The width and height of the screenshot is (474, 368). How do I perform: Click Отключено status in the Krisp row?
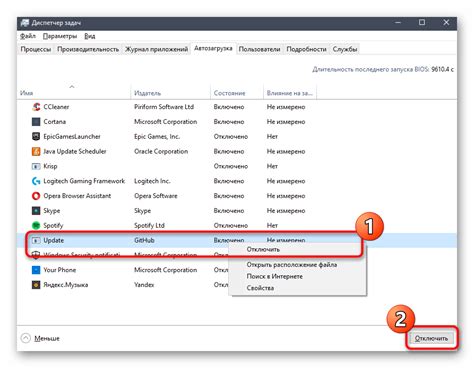231,166
